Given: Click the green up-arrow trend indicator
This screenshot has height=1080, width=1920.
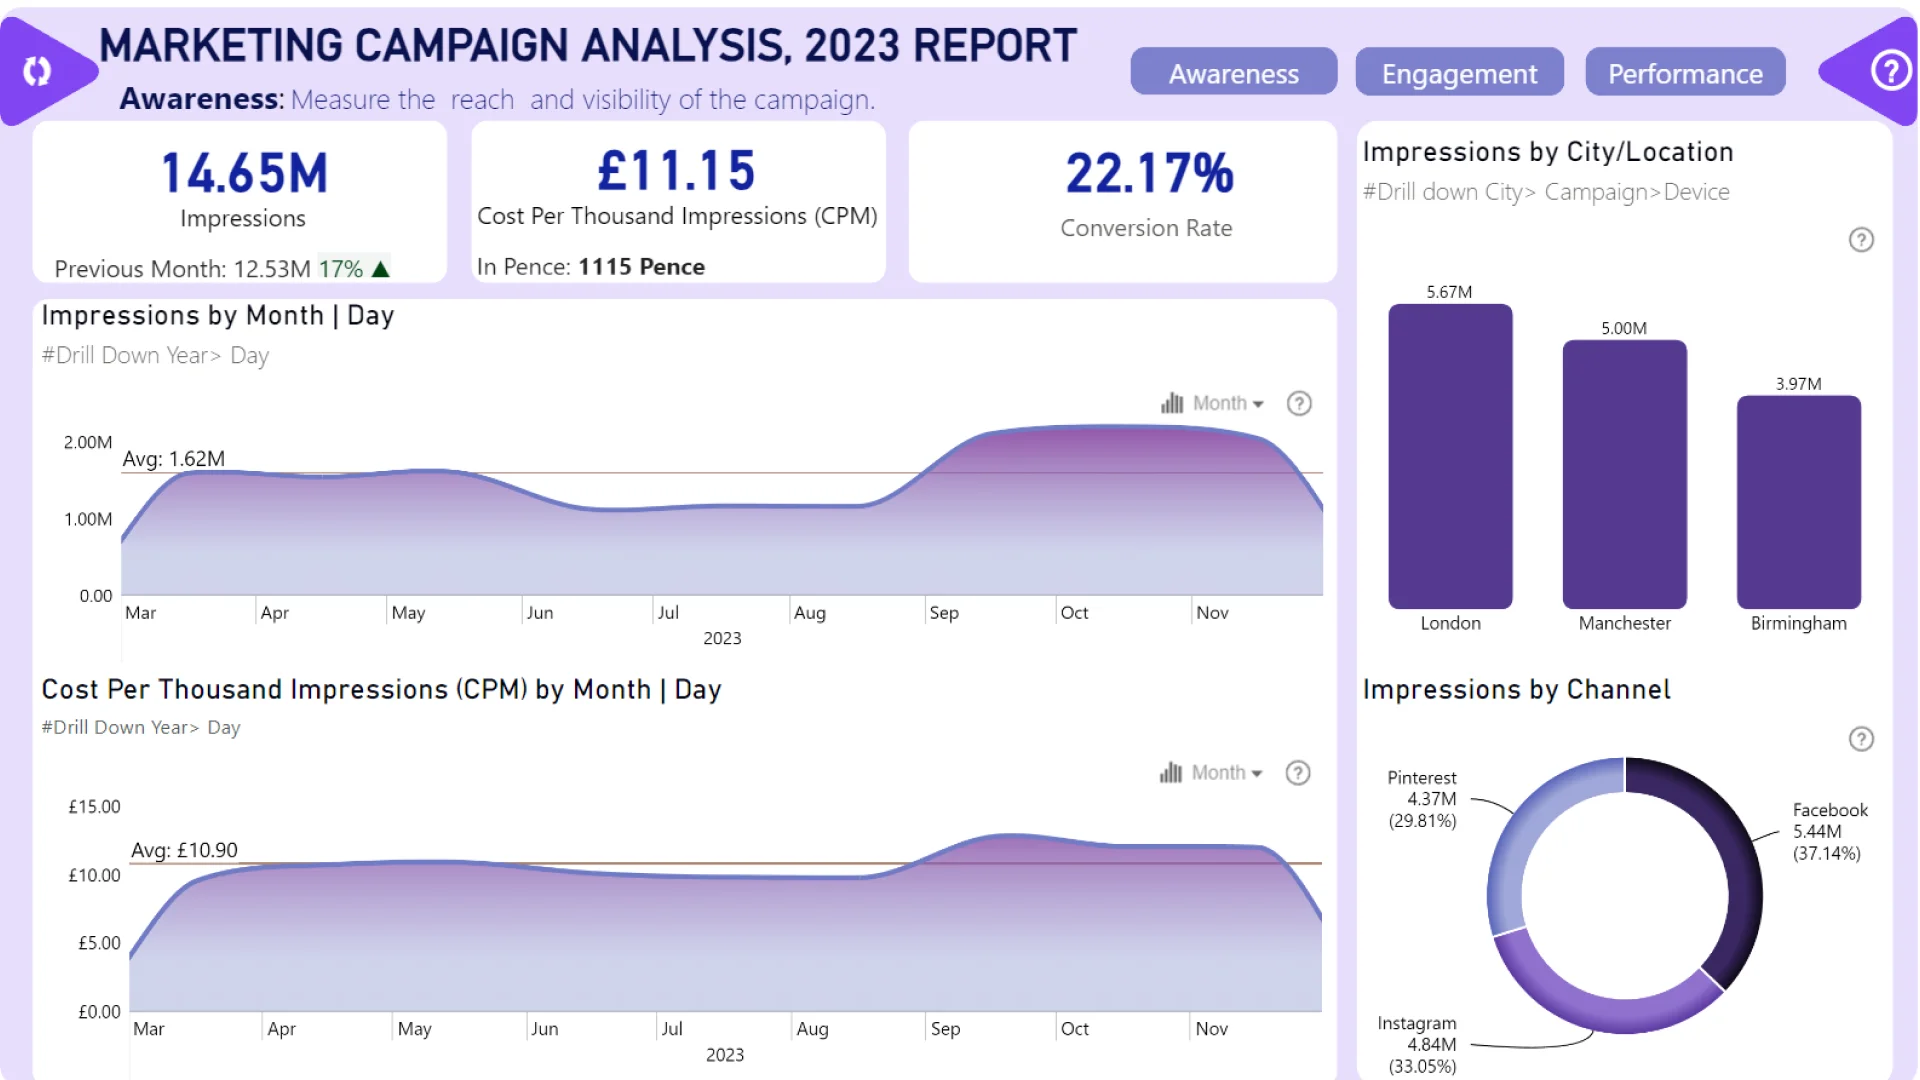Looking at the screenshot, I should (x=380, y=269).
